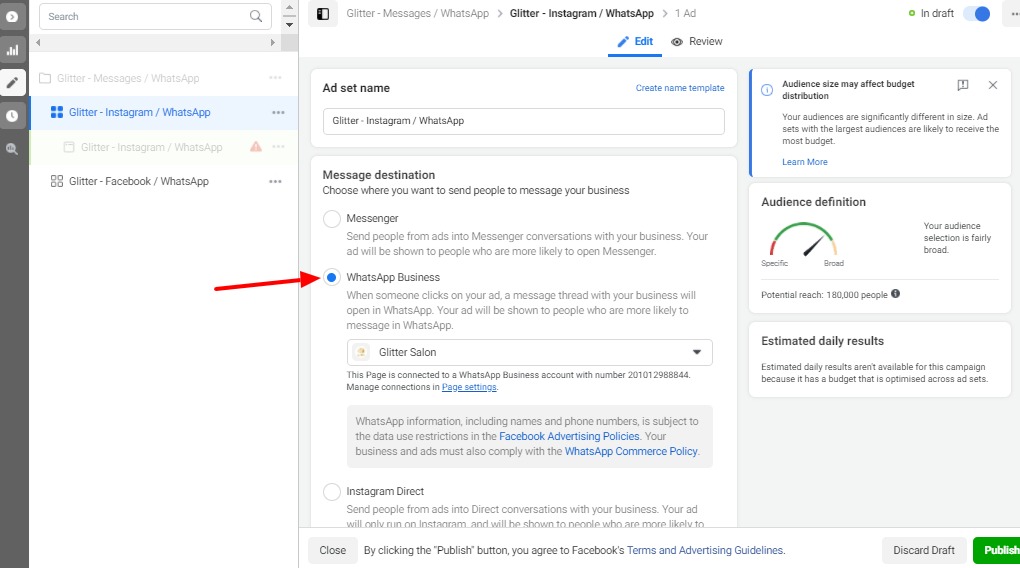Click the info icon in audience size notice
The image size is (1020, 568).
click(767, 90)
